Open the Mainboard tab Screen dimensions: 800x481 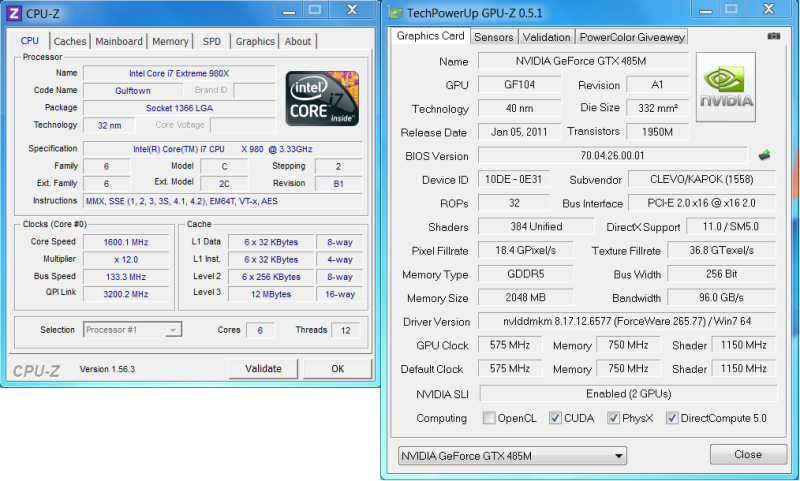[x=119, y=41]
